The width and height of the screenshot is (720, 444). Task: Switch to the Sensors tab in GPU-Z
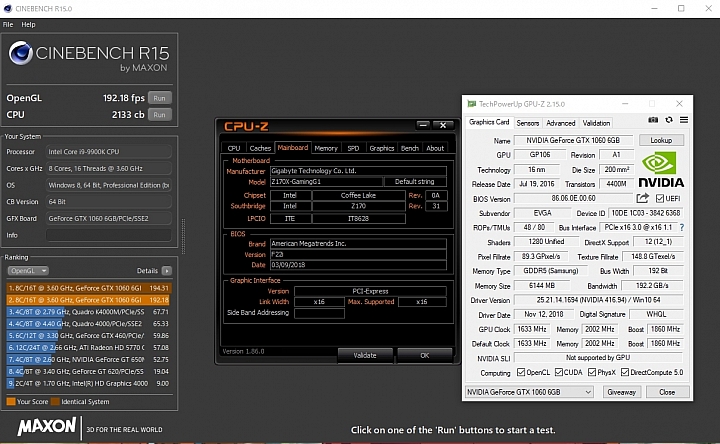tap(528, 123)
